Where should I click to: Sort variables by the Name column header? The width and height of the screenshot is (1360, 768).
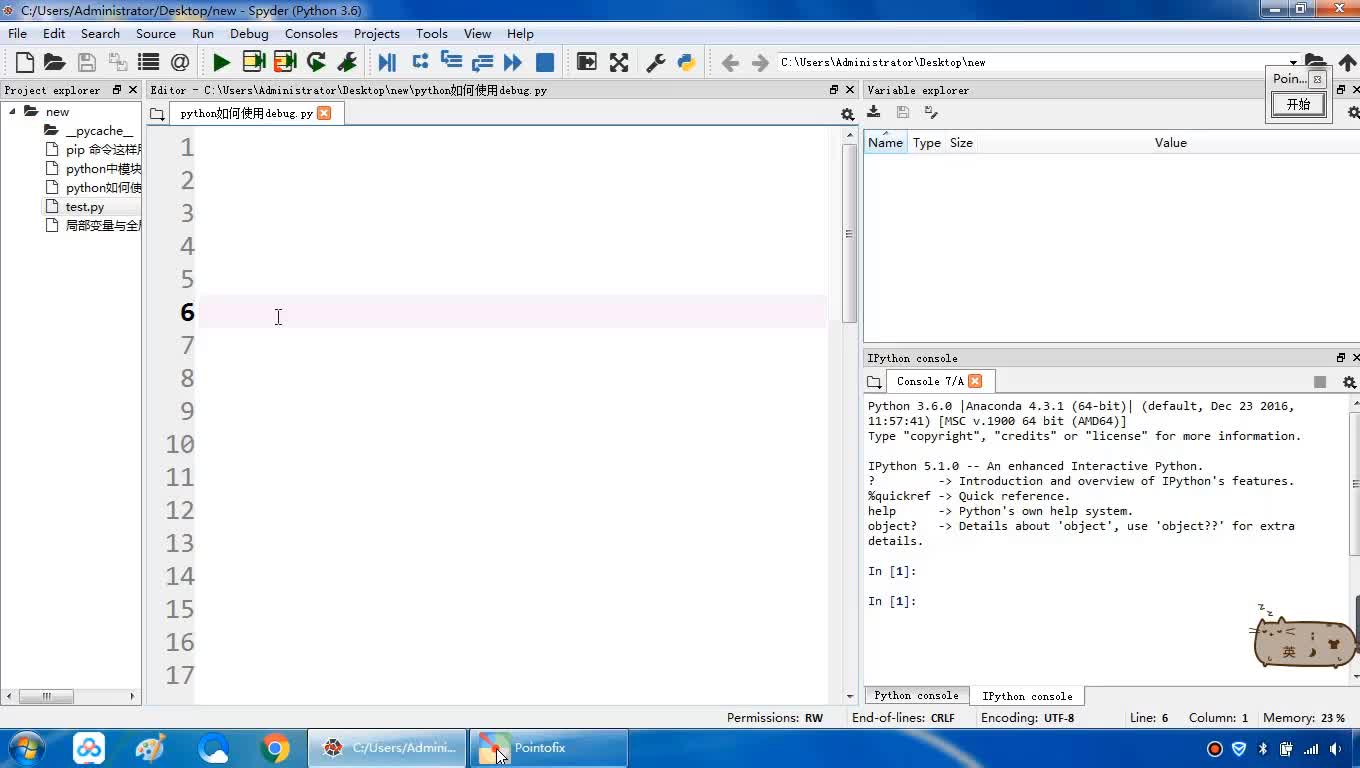(885, 143)
